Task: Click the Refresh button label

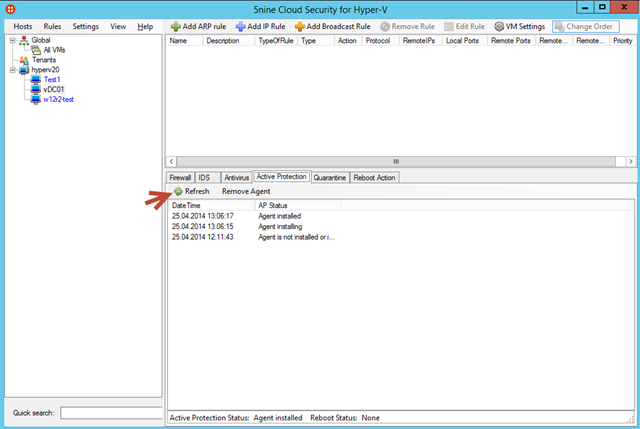Action: click(x=197, y=191)
